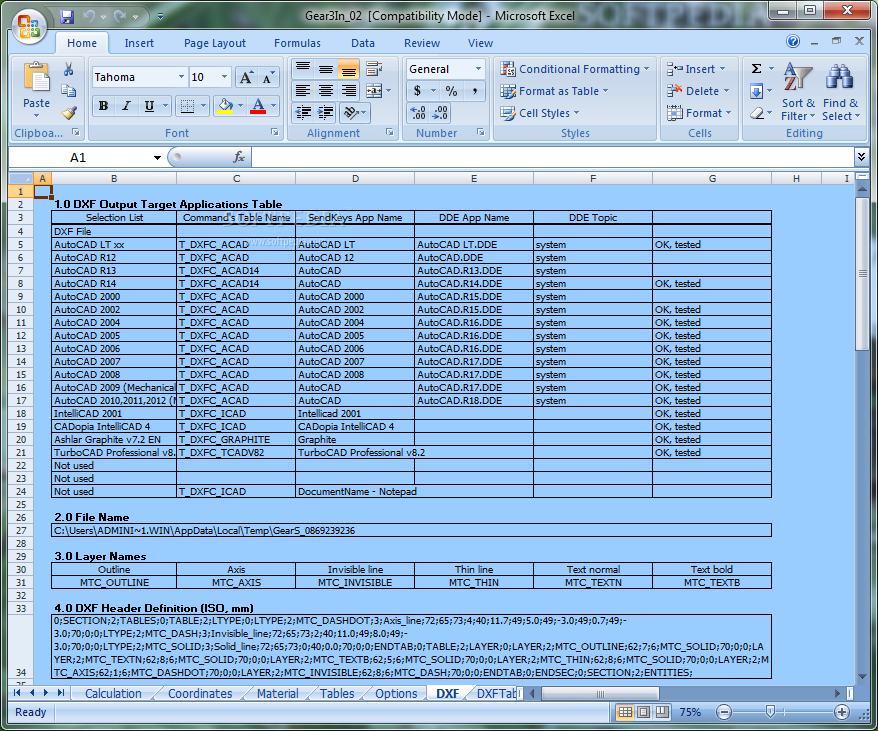
Task: Apply red font color
Action: pos(258,105)
